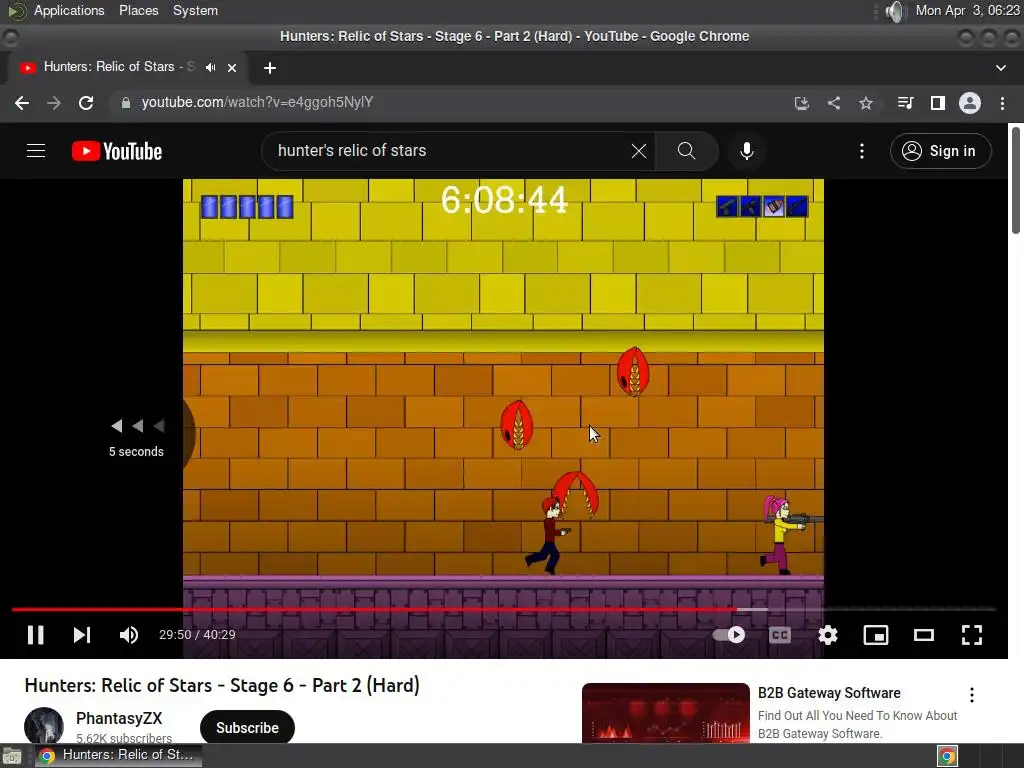Open the PhantasyZX channel avatar
1024x768 pixels.
[x=44, y=726]
